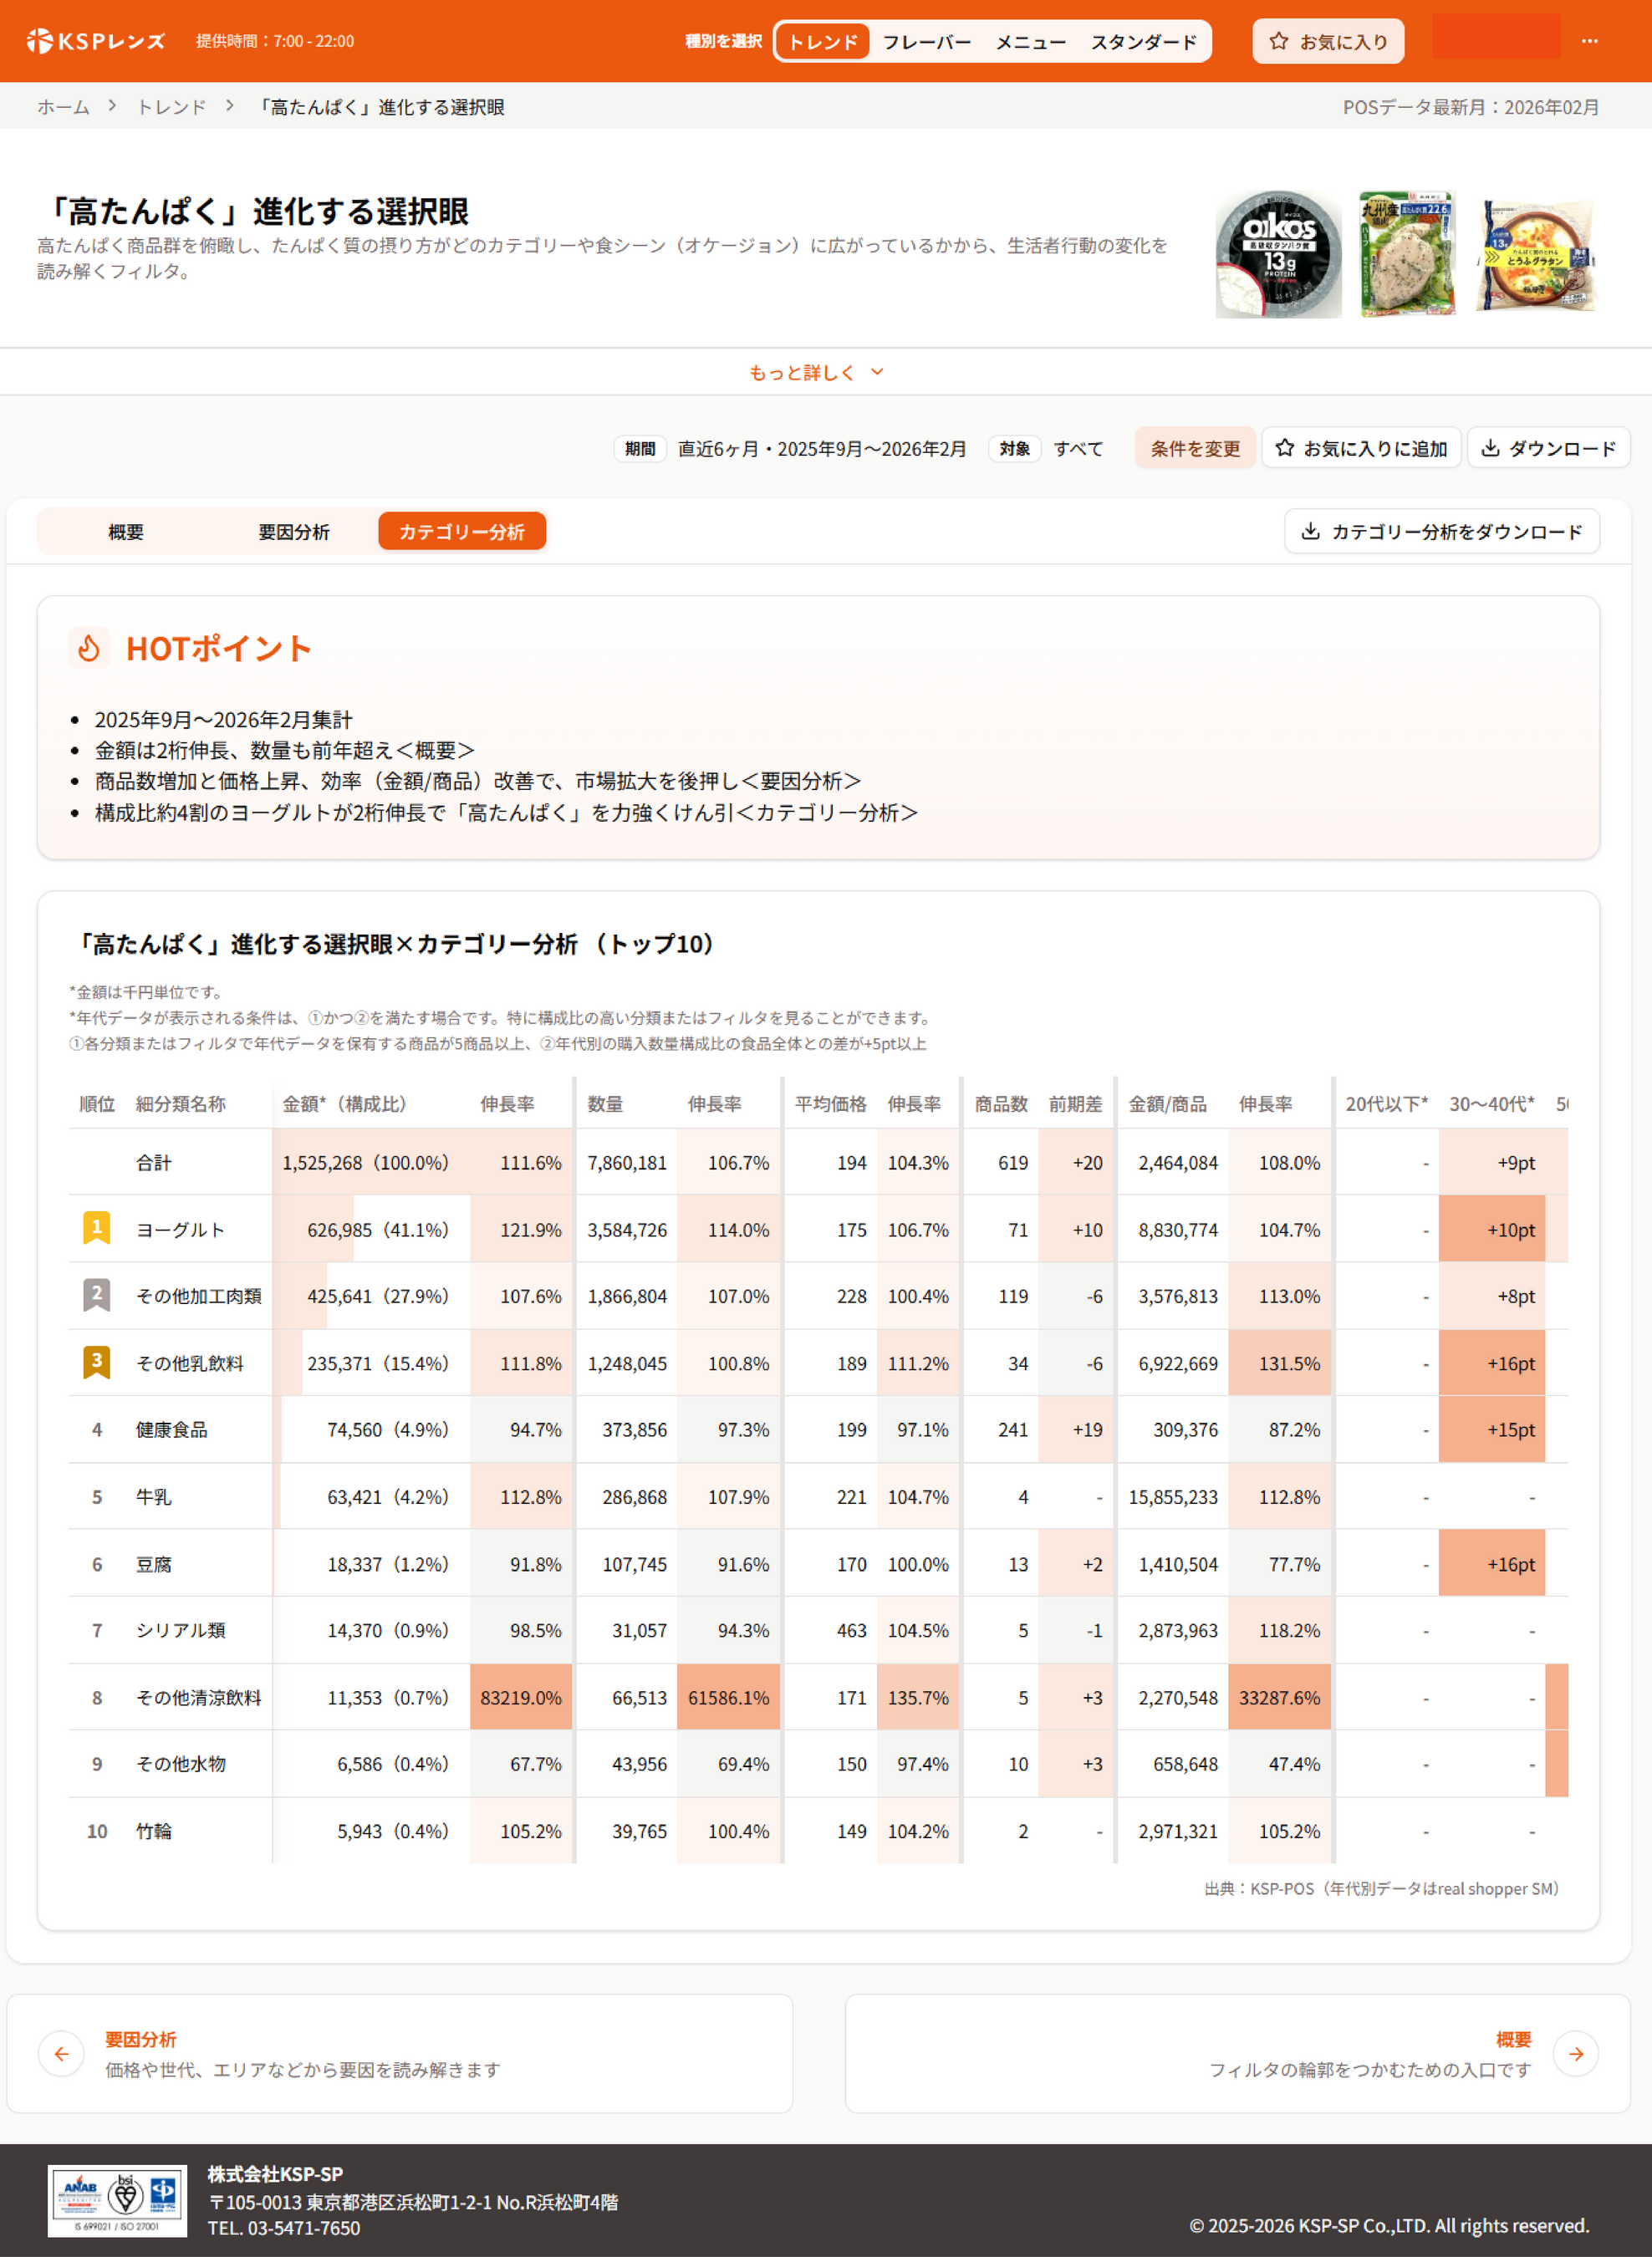Click the KSPレンズ logo icon
The width and height of the screenshot is (1652, 2257).
(x=40, y=41)
